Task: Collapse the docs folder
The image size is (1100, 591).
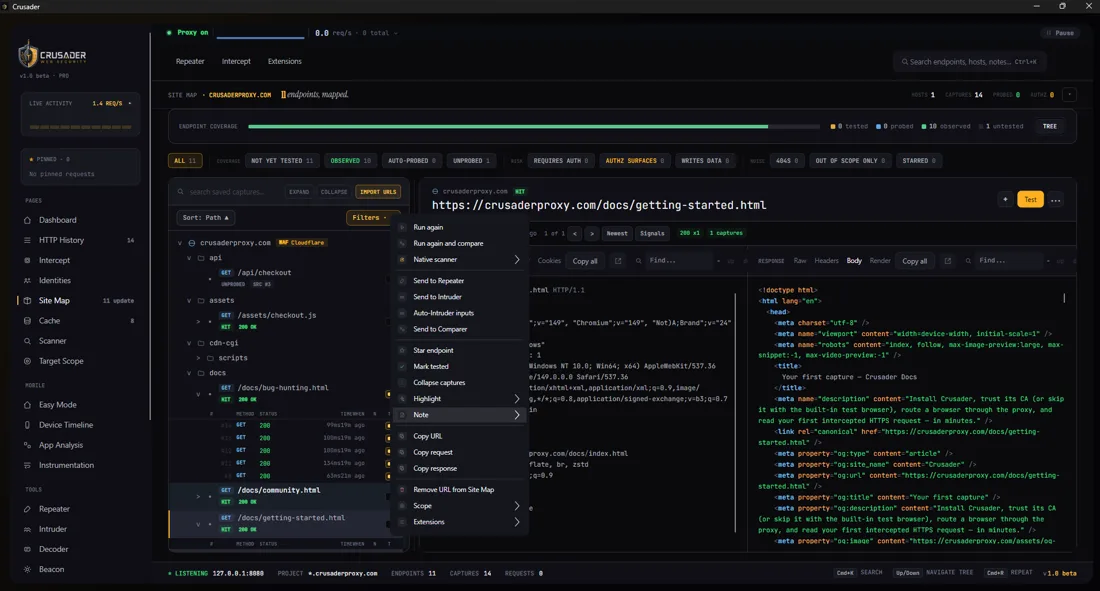Action: coord(189,373)
